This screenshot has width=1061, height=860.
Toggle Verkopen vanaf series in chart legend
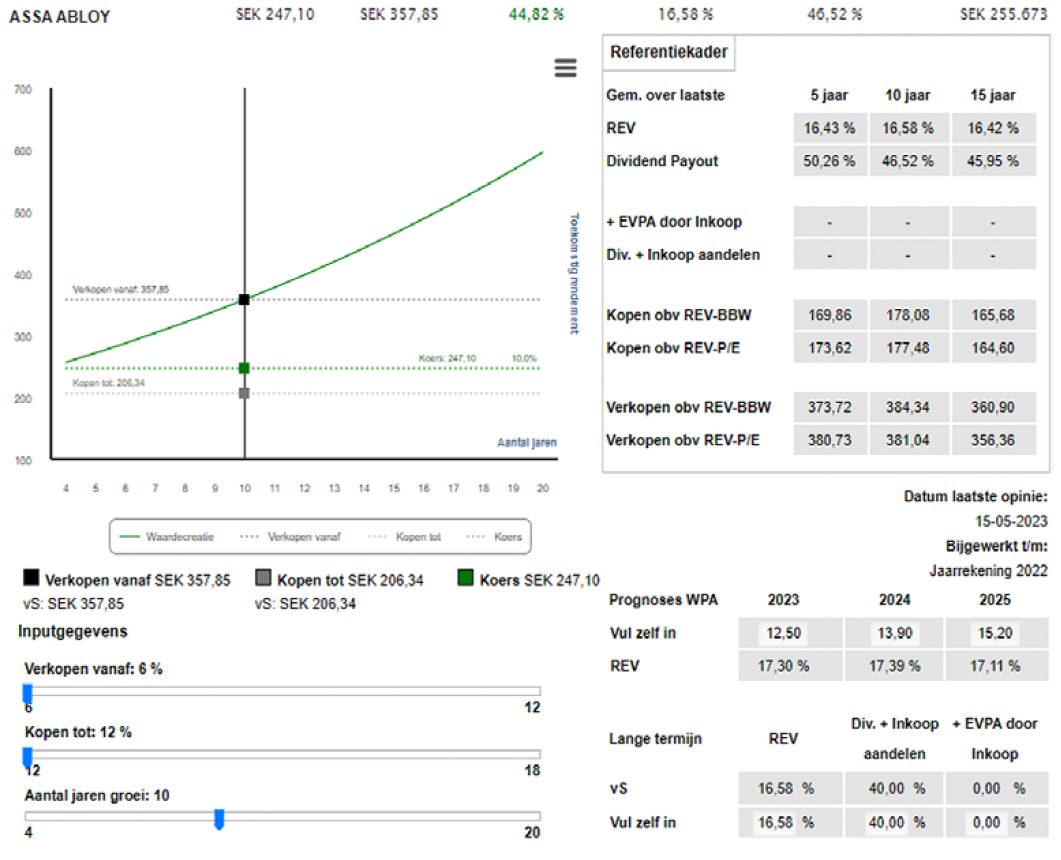coord(290,537)
